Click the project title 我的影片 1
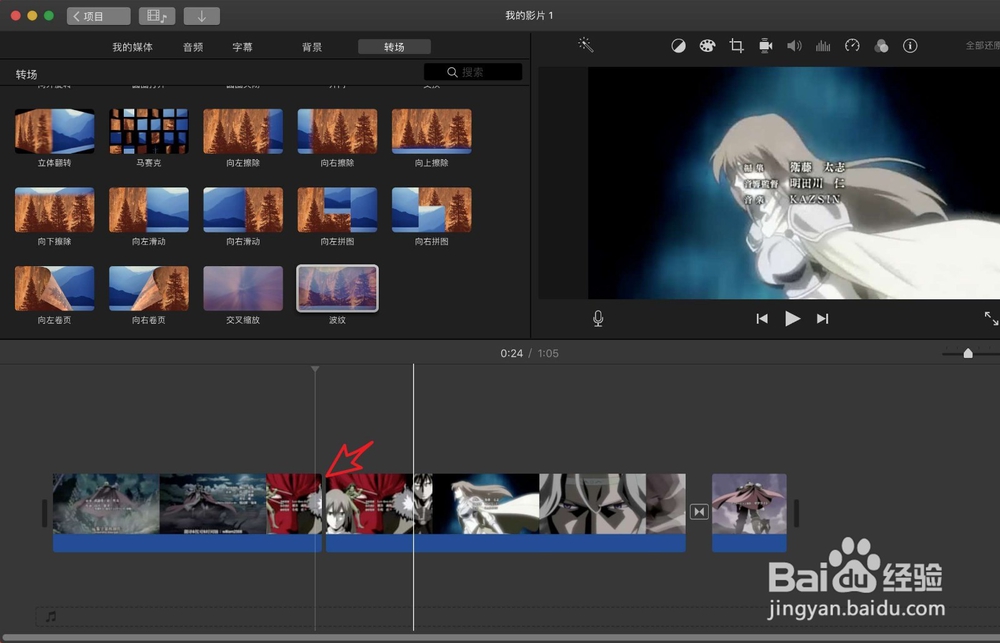Image resolution: width=1000 pixels, height=643 pixels. click(x=529, y=15)
